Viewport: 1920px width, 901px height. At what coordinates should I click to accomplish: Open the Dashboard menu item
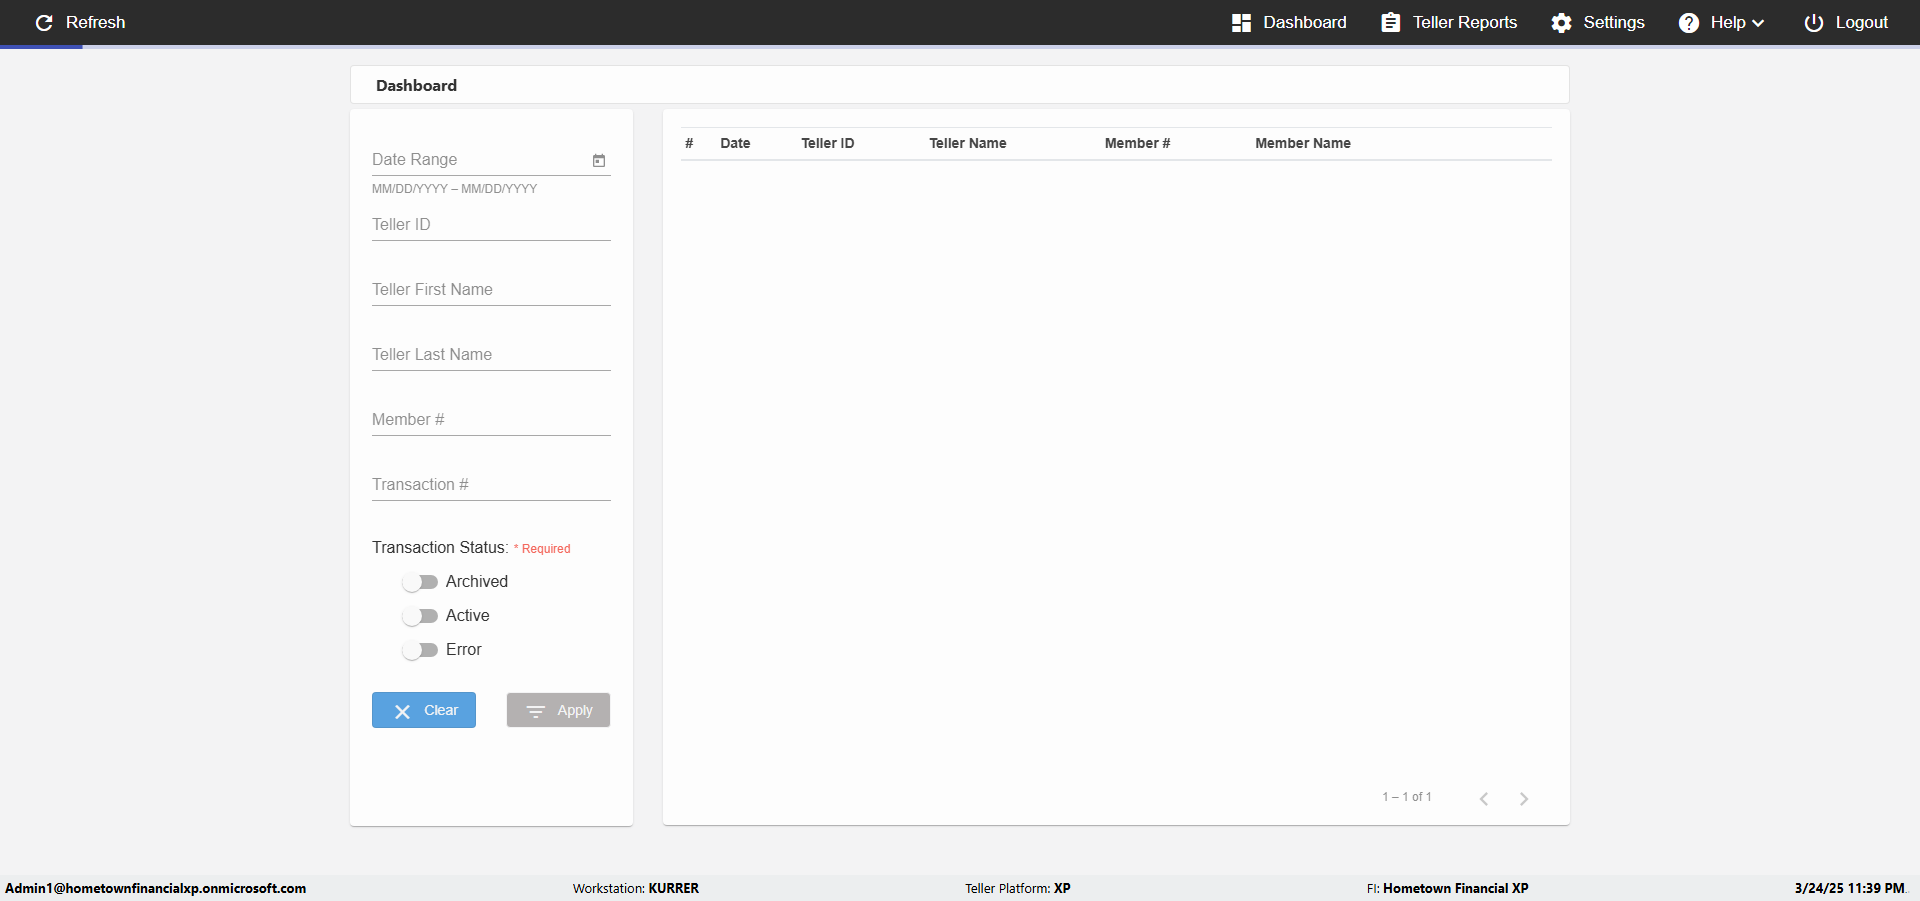click(x=1289, y=22)
